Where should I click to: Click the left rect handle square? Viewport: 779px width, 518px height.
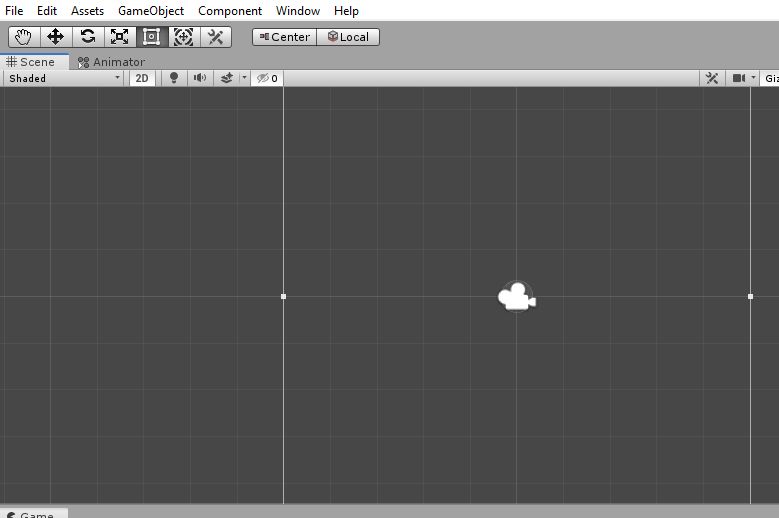(284, 296)
